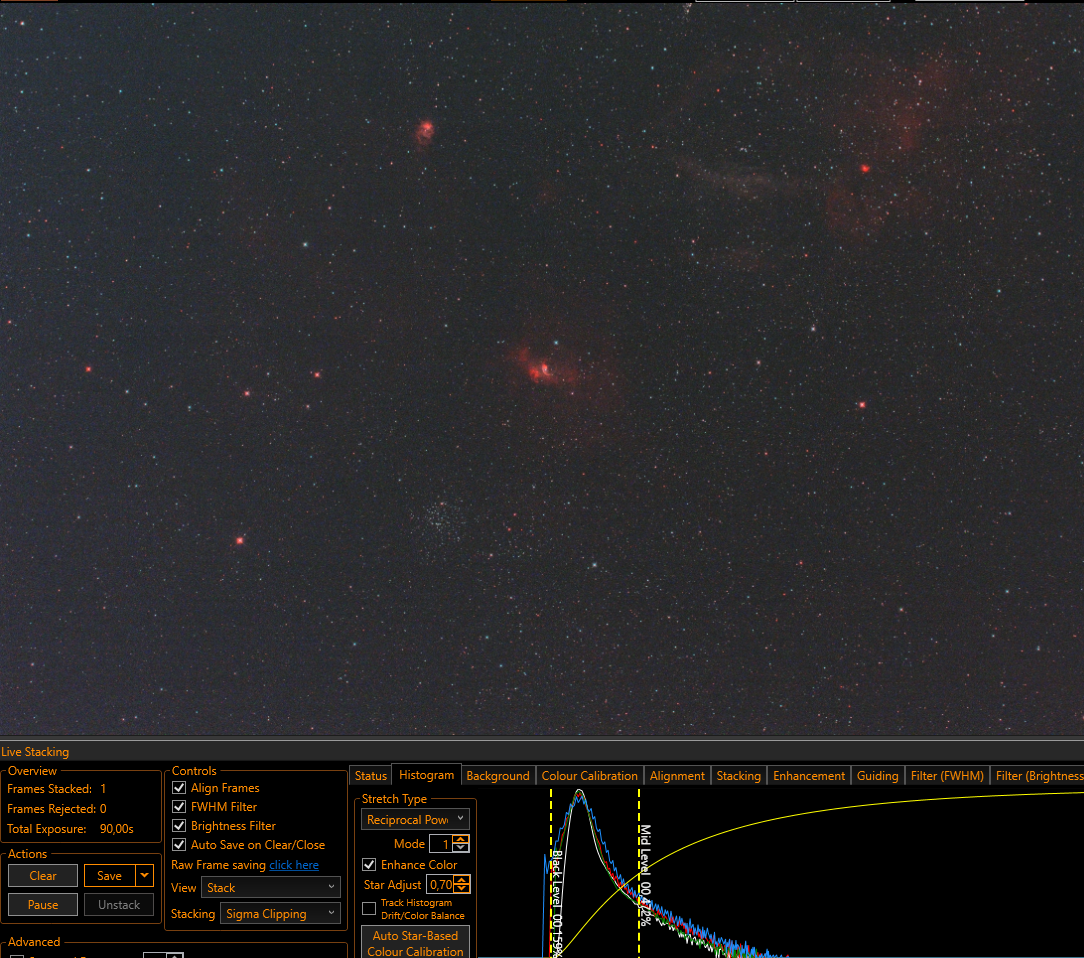Open the Save options dropdown arrow
This screenshot has height=958, width=1084.
click(x=144, y=875)
